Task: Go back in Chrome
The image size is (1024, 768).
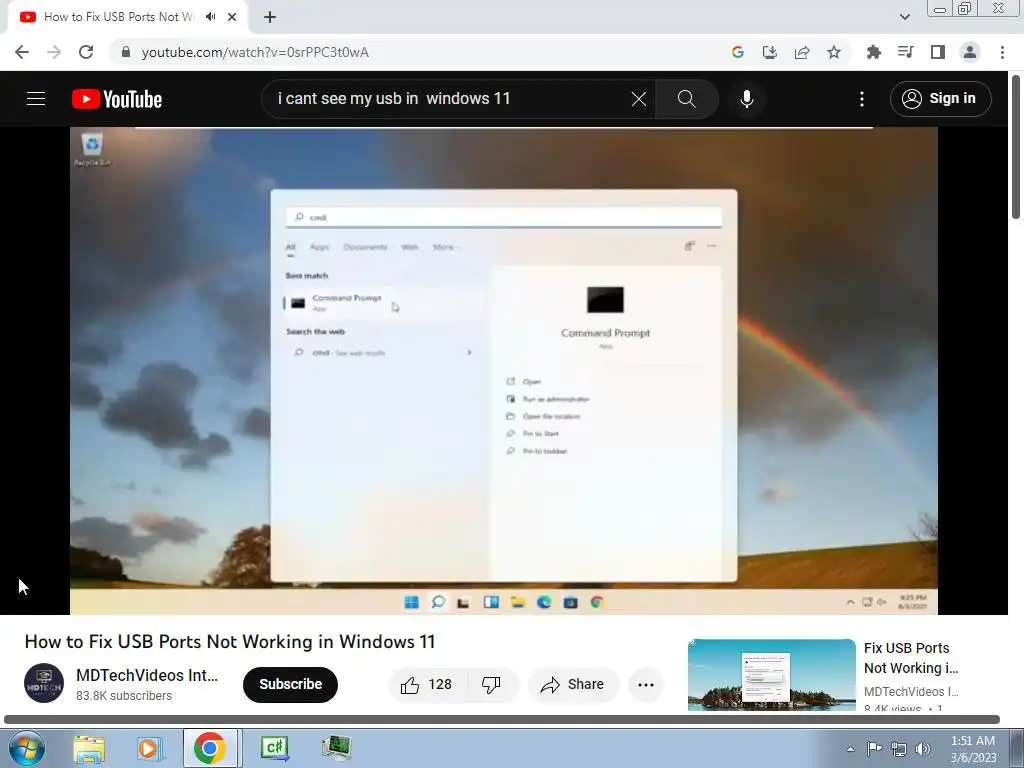Action: [x=22, y=52]
